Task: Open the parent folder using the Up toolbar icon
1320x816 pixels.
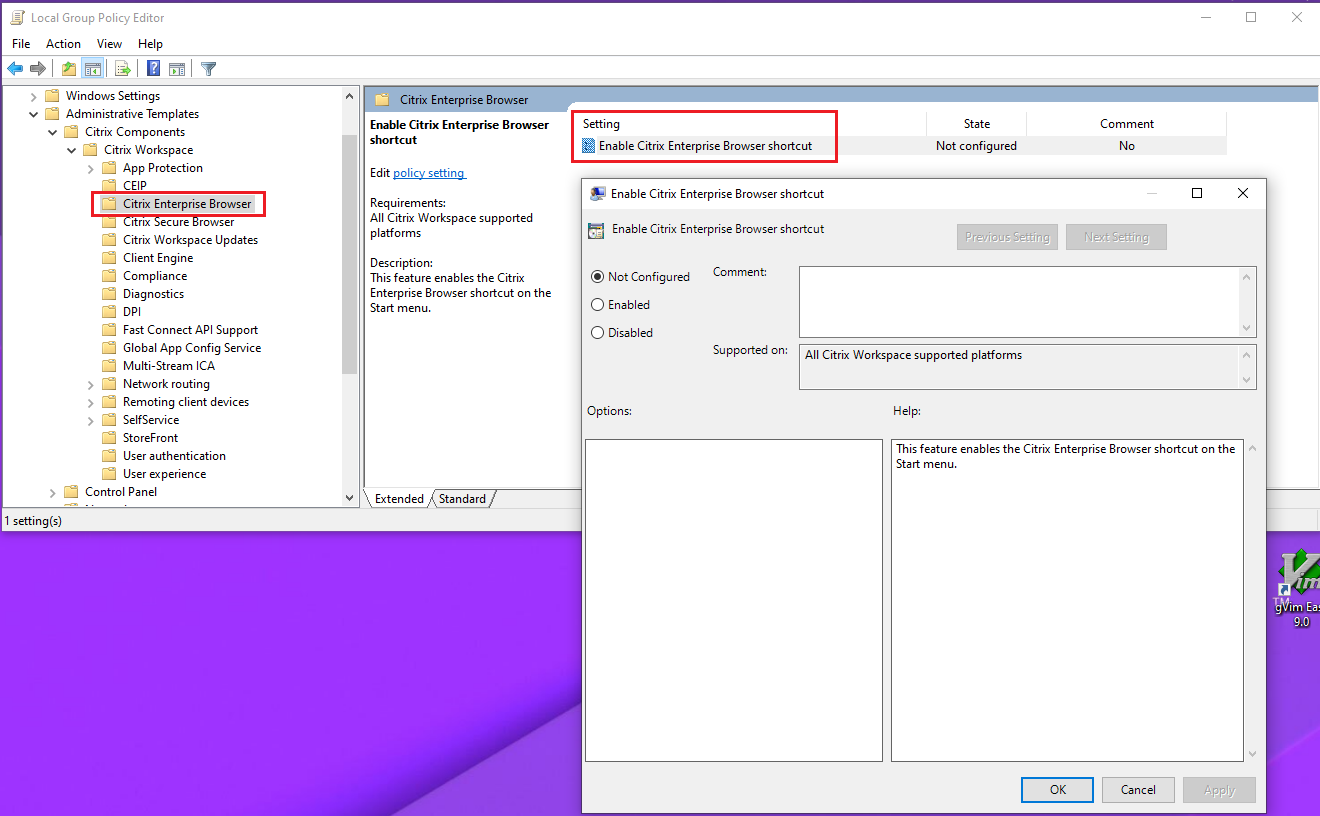Action: pos(67,68)
